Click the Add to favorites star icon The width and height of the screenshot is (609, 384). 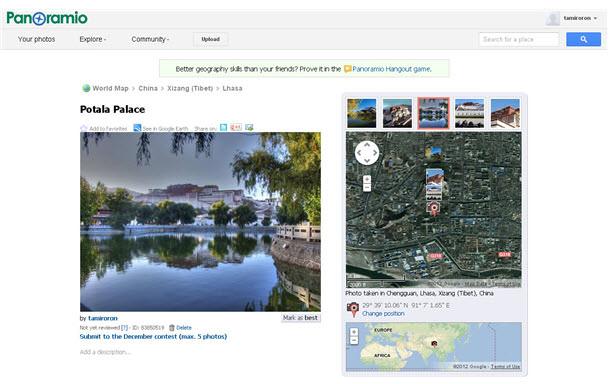click(84, 128)
